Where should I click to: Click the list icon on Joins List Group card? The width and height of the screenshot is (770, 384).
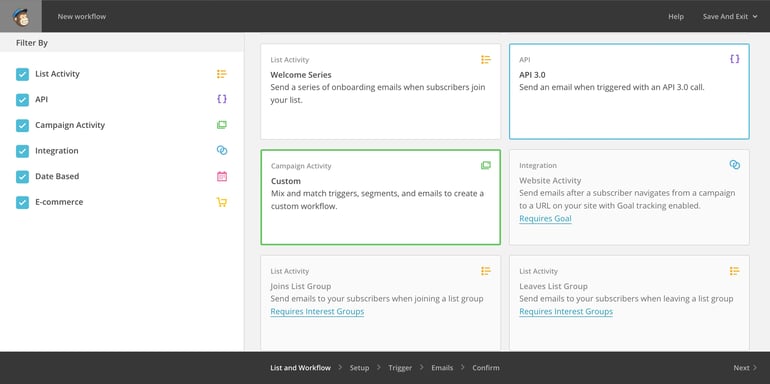point(486,271)
